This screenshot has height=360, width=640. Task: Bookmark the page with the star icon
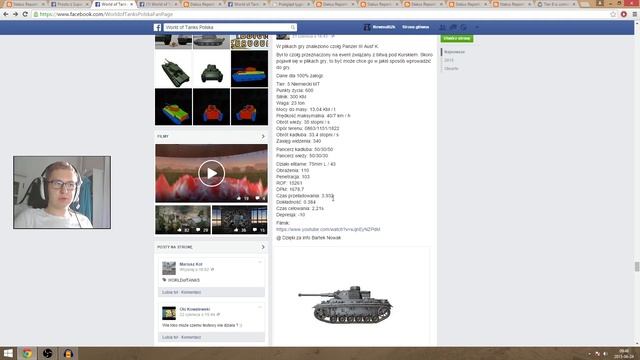613,14
